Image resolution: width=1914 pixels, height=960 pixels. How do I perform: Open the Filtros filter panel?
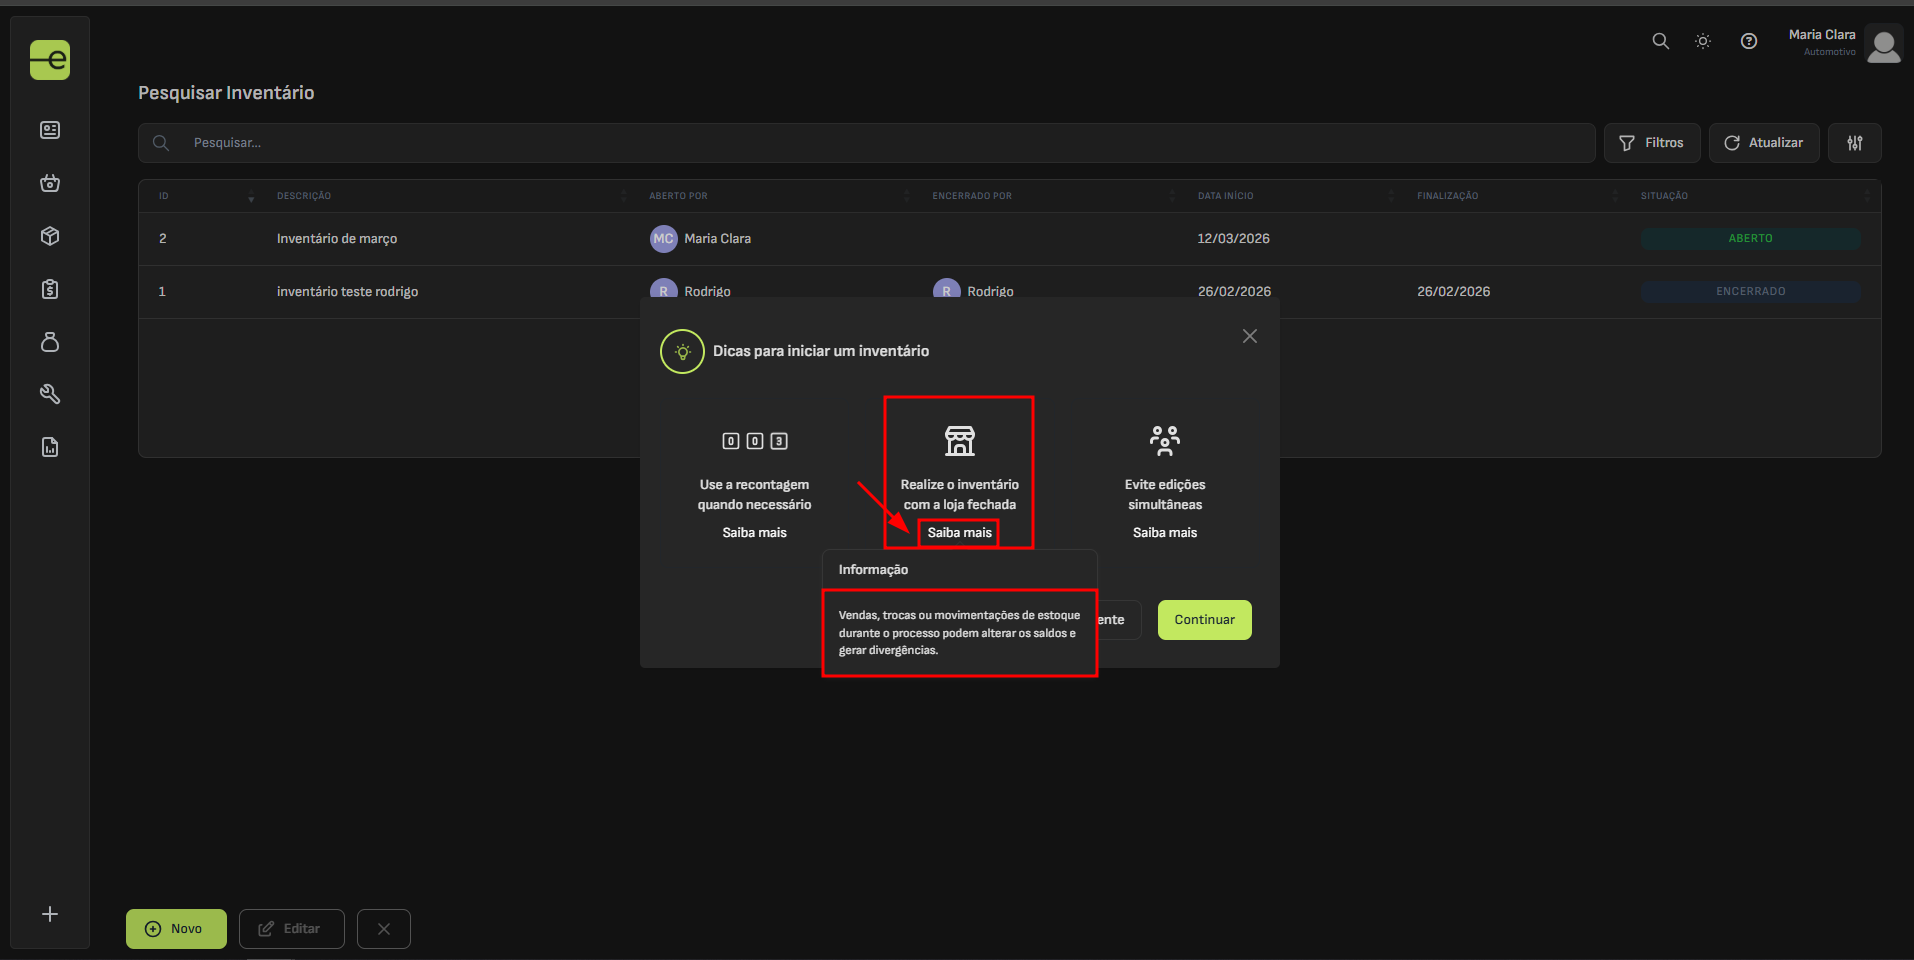pos(1651,143)
